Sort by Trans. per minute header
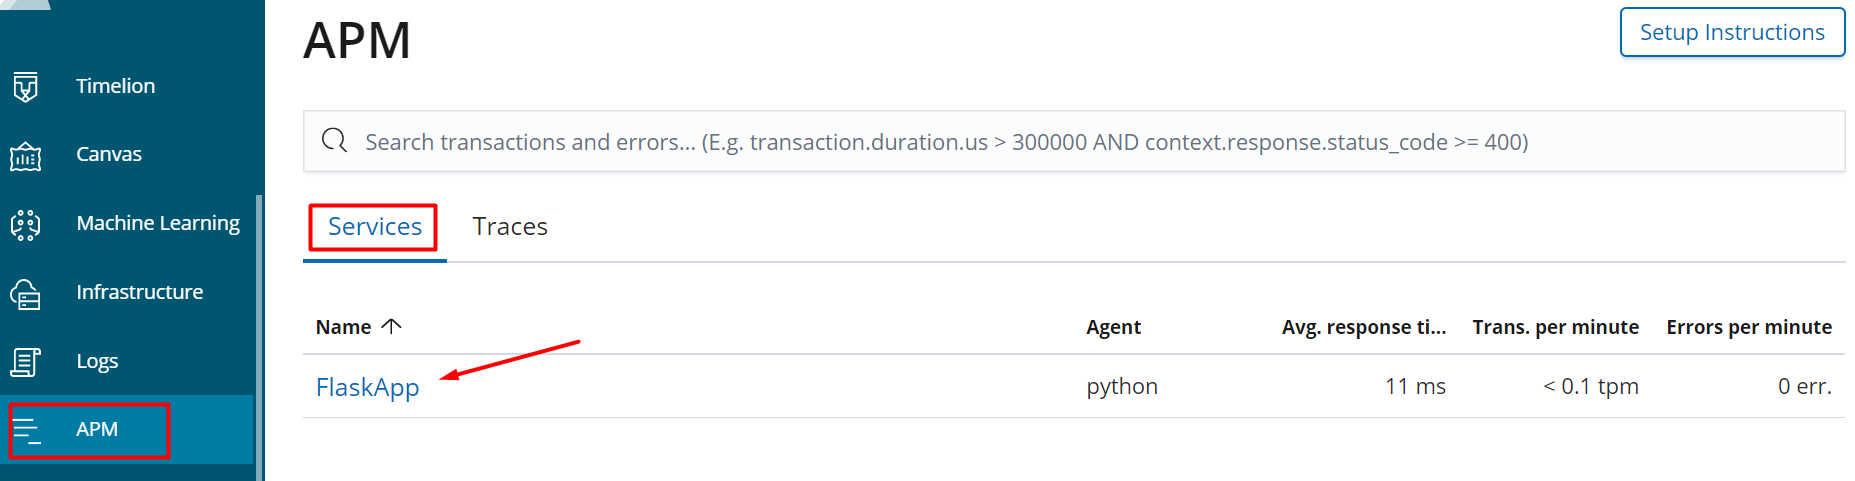 point(1555,327)
